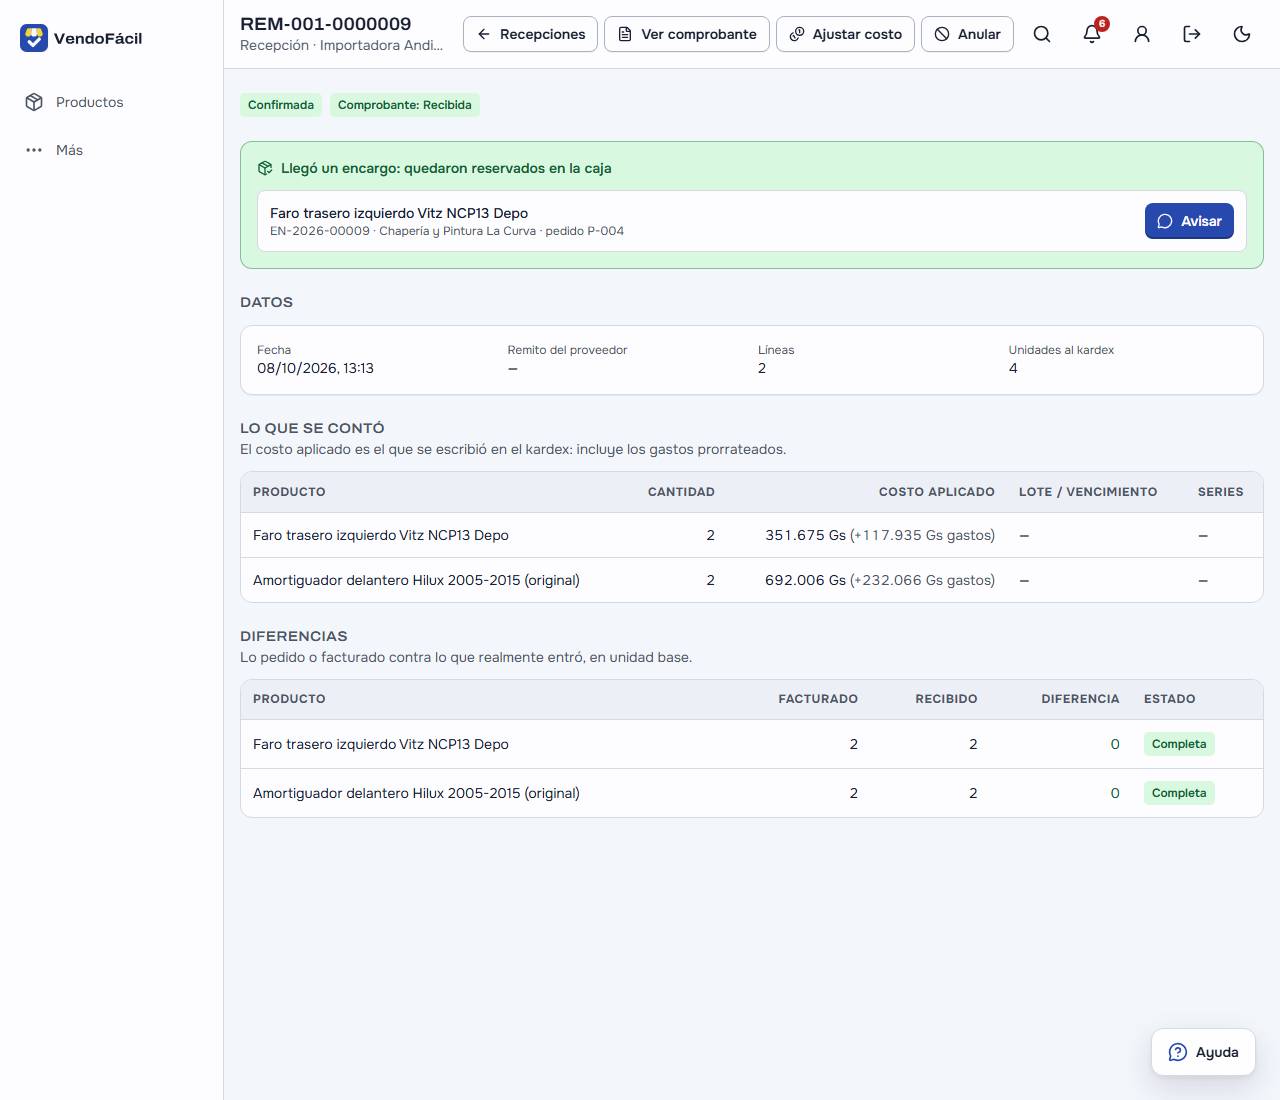
Task: Click the Confirmada status badge
Action: point(281,105)
